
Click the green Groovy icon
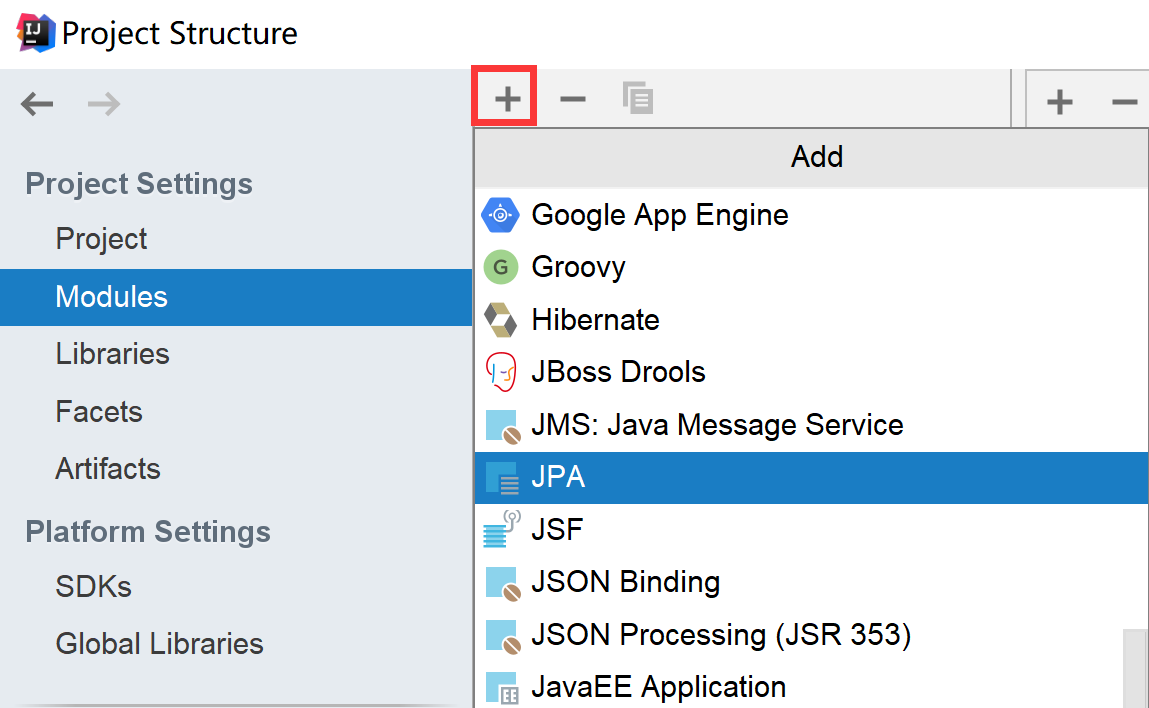pyautogui.click(x=500, y=267)
